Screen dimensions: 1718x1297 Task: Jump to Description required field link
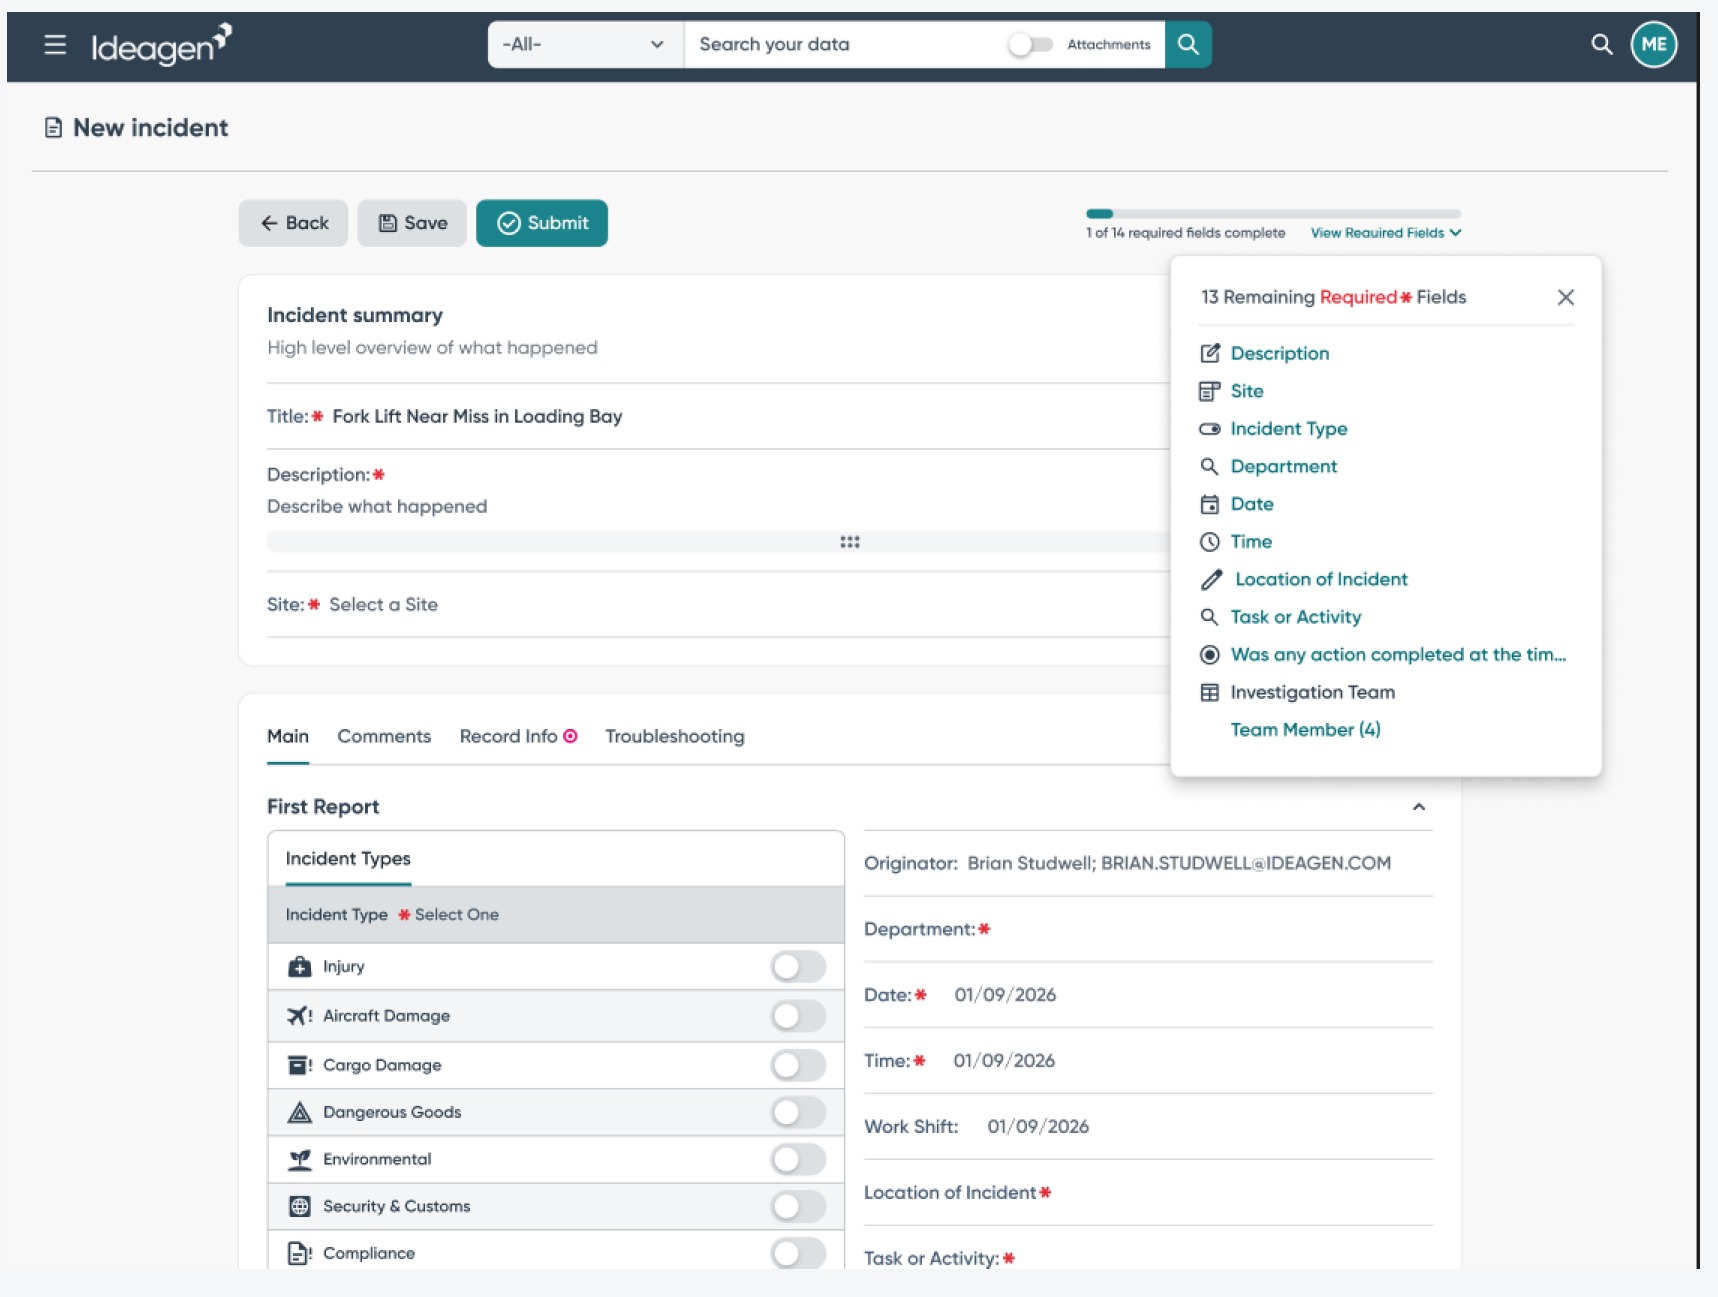tap(1280, 353)
